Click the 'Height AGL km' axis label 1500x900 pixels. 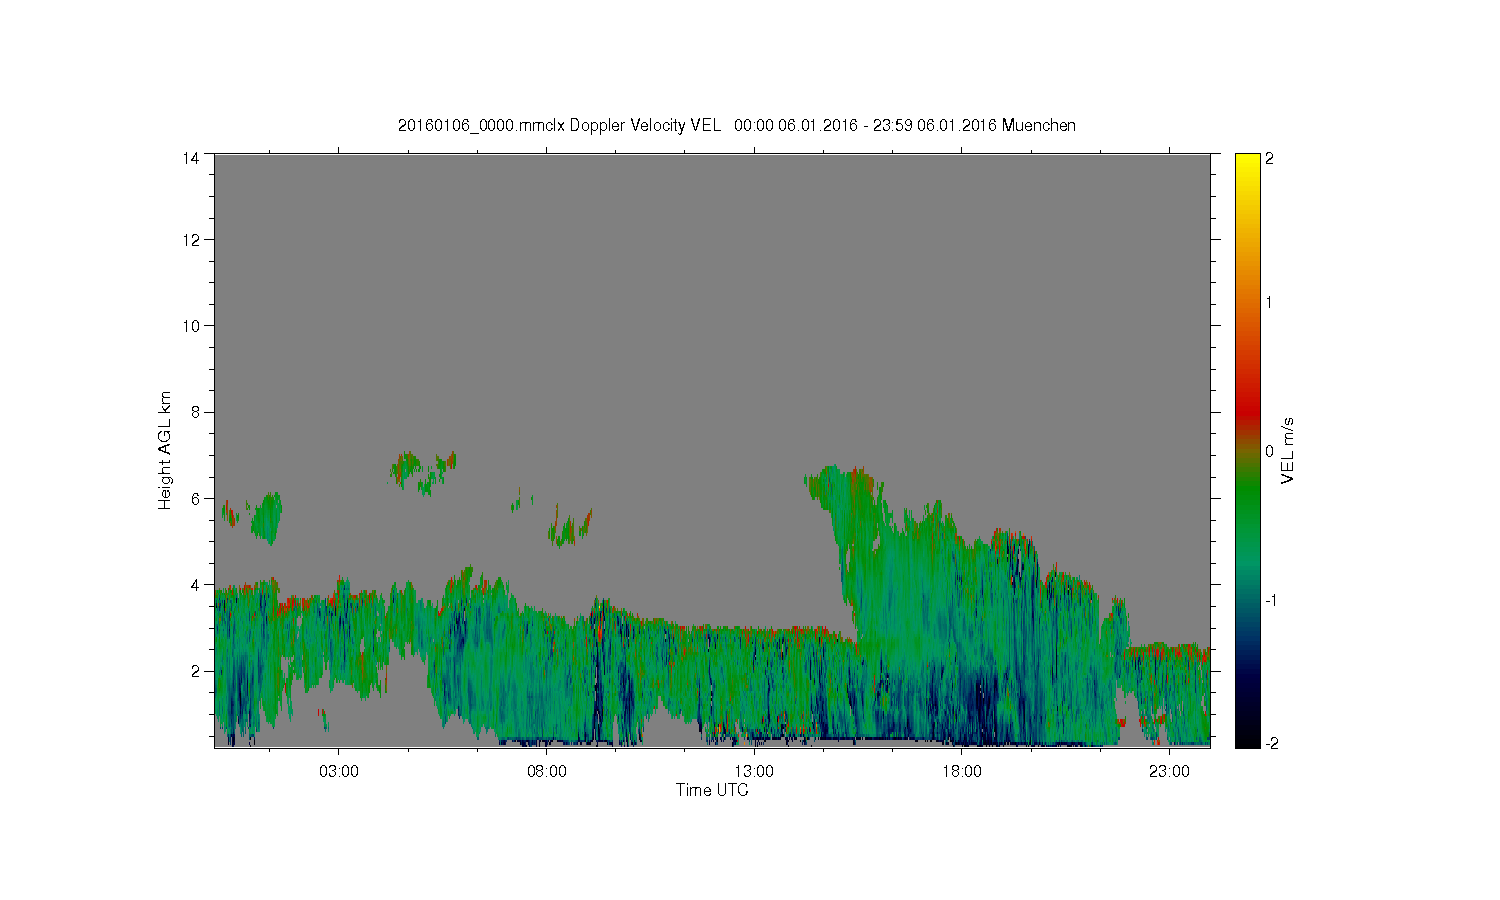pyautogui.click(x=165, y=450)
